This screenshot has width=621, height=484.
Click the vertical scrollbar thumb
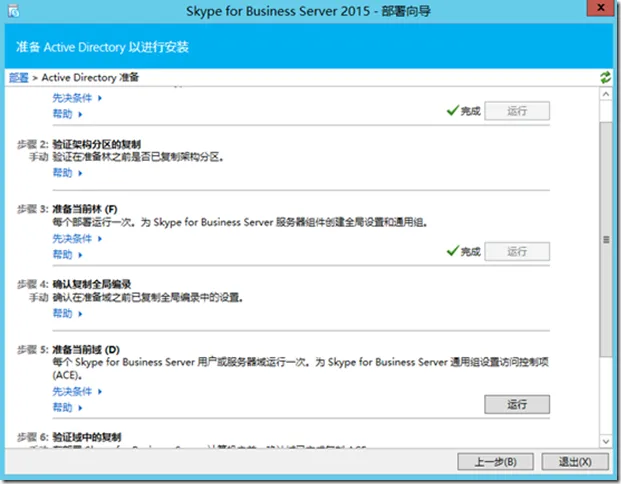[606, 239]
